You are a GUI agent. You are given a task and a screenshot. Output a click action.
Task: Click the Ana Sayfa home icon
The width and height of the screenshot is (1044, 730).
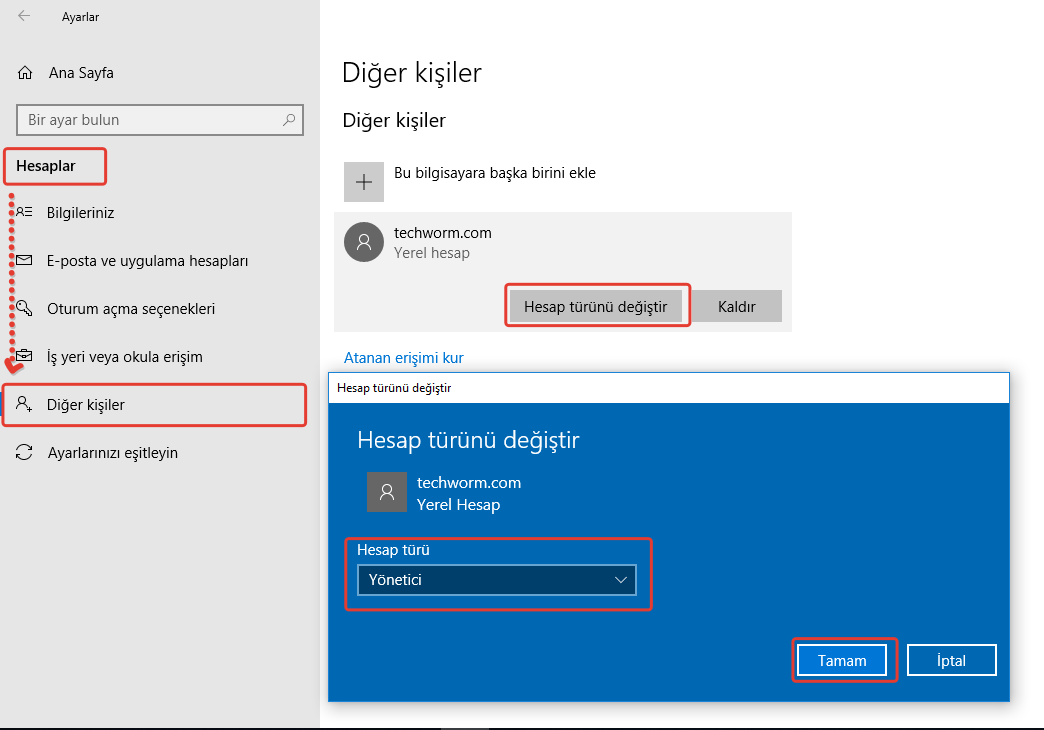[26, 73]
